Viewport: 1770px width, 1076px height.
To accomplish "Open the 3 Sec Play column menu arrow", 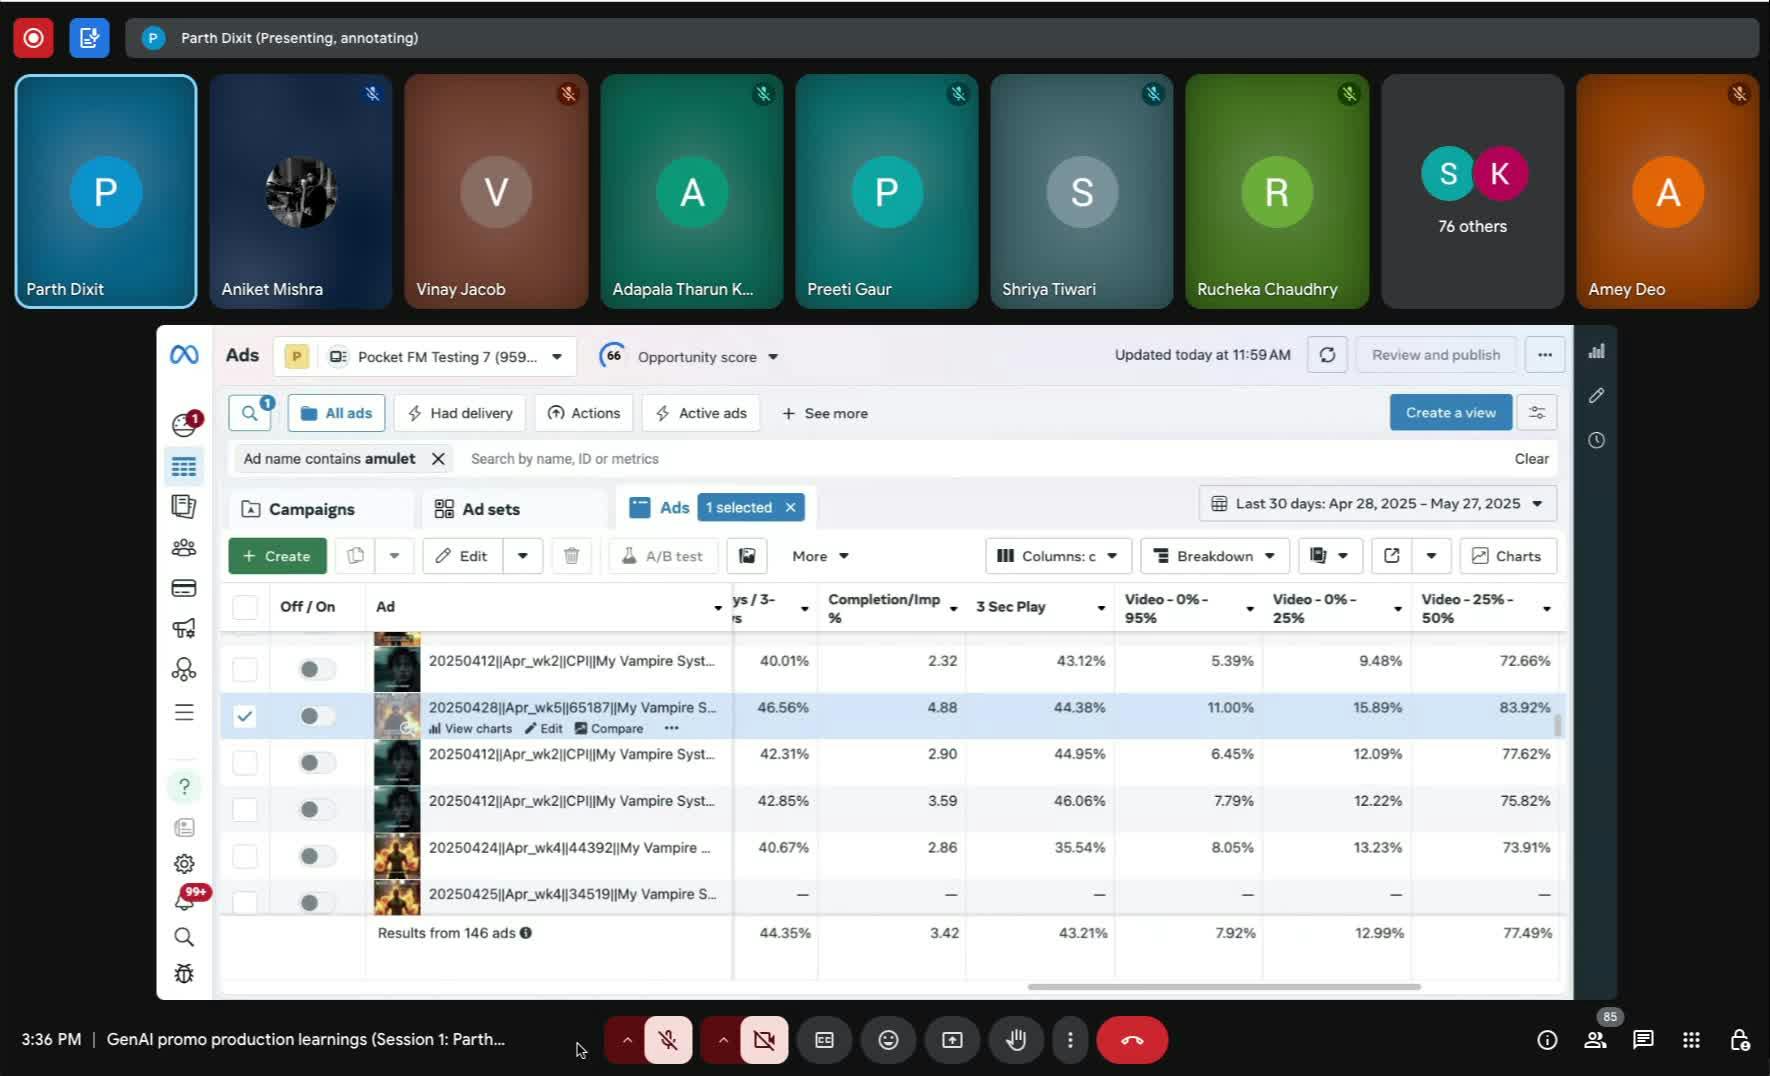I will point(1101,608).
